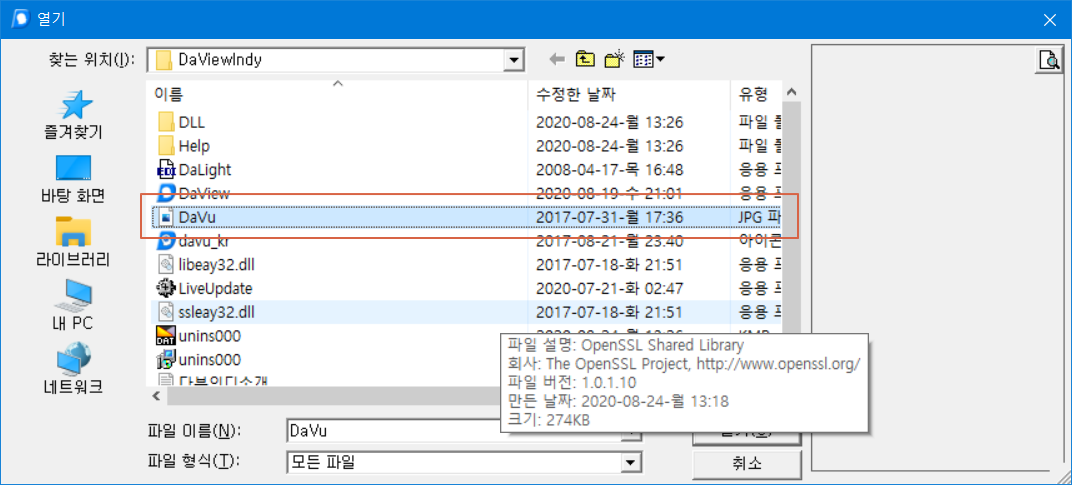
Task: Select the libeay32.dll file
Action: tap(206, 264)
